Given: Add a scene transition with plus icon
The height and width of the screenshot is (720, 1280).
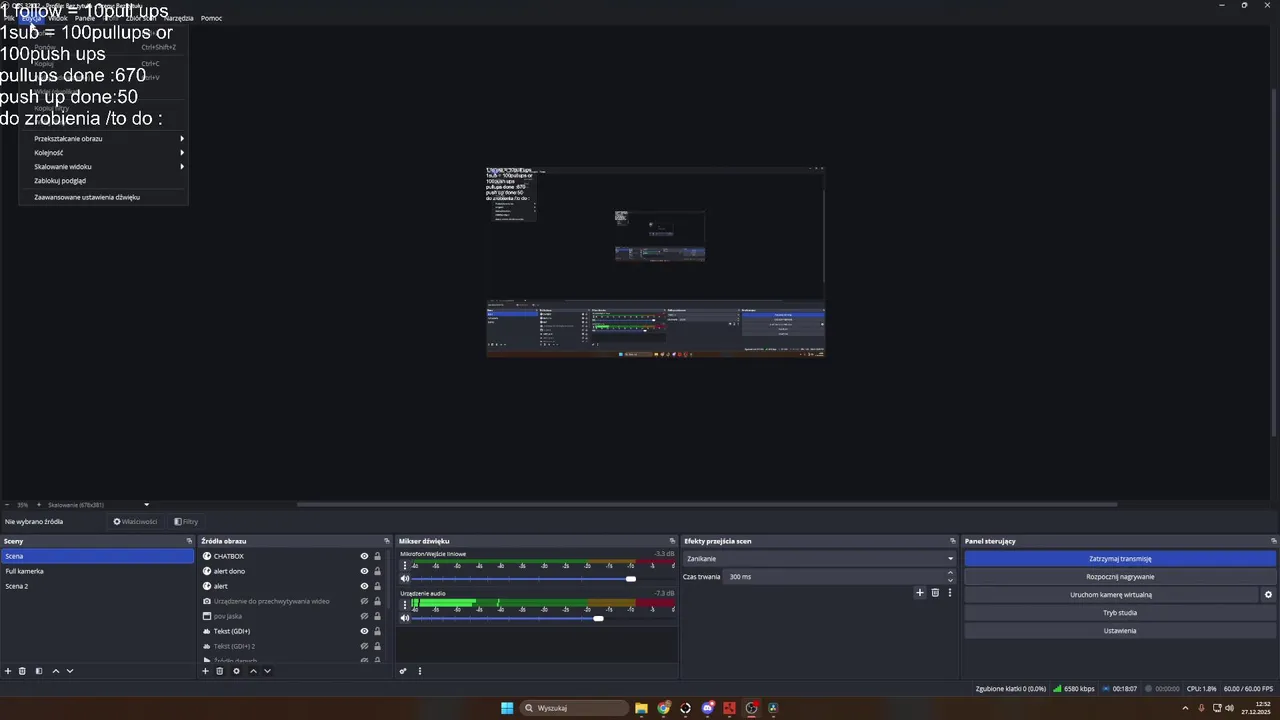Looking at the screenshot, I should [920, 592].
